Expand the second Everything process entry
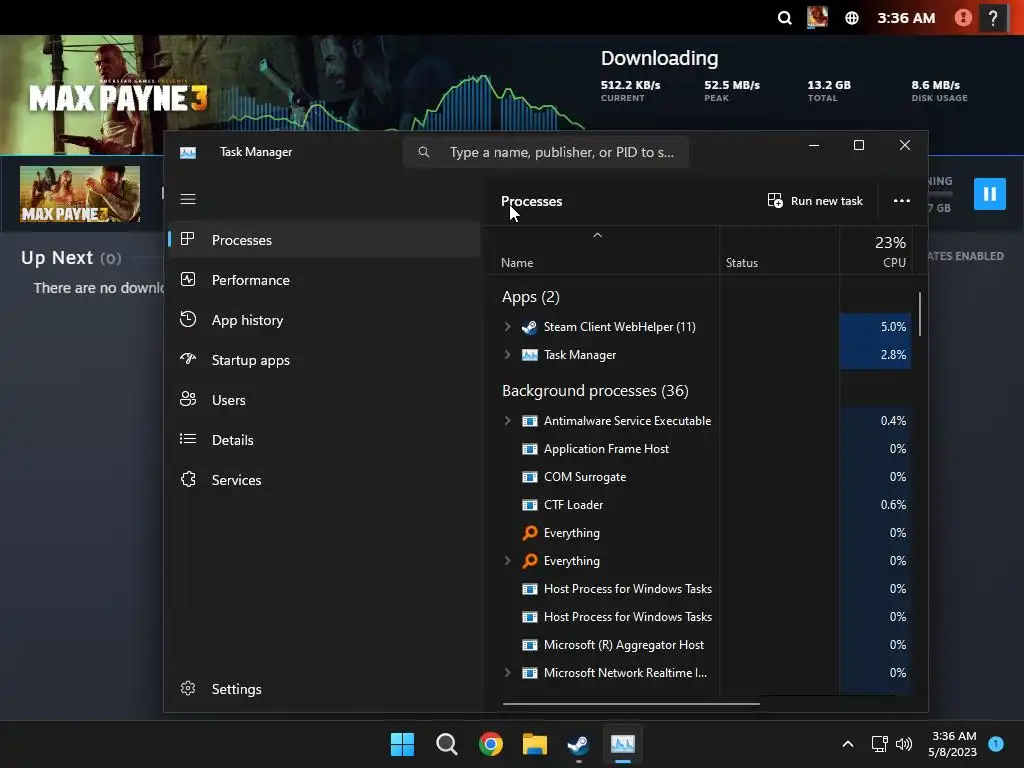The height and width of the screenshot is (768, 1024). click(507, 560)
